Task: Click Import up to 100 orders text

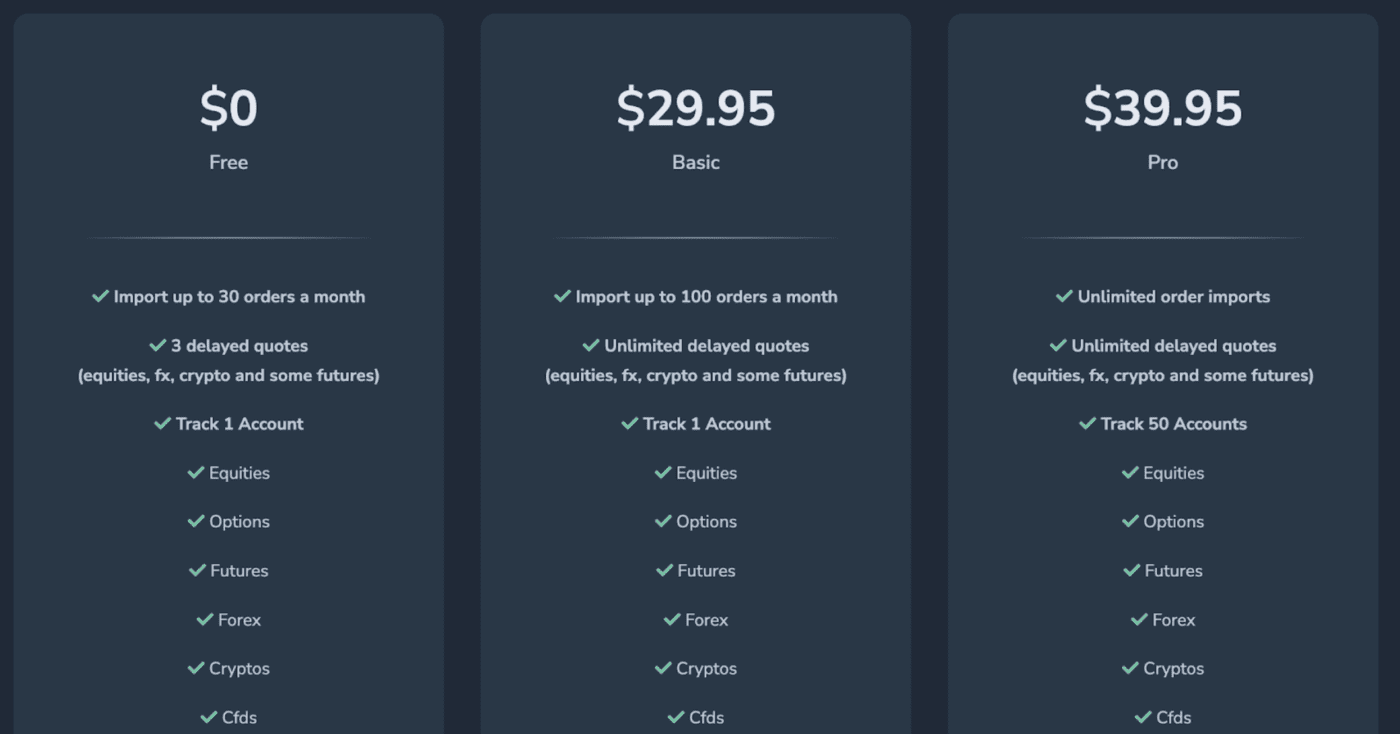Action: [707, 297]
